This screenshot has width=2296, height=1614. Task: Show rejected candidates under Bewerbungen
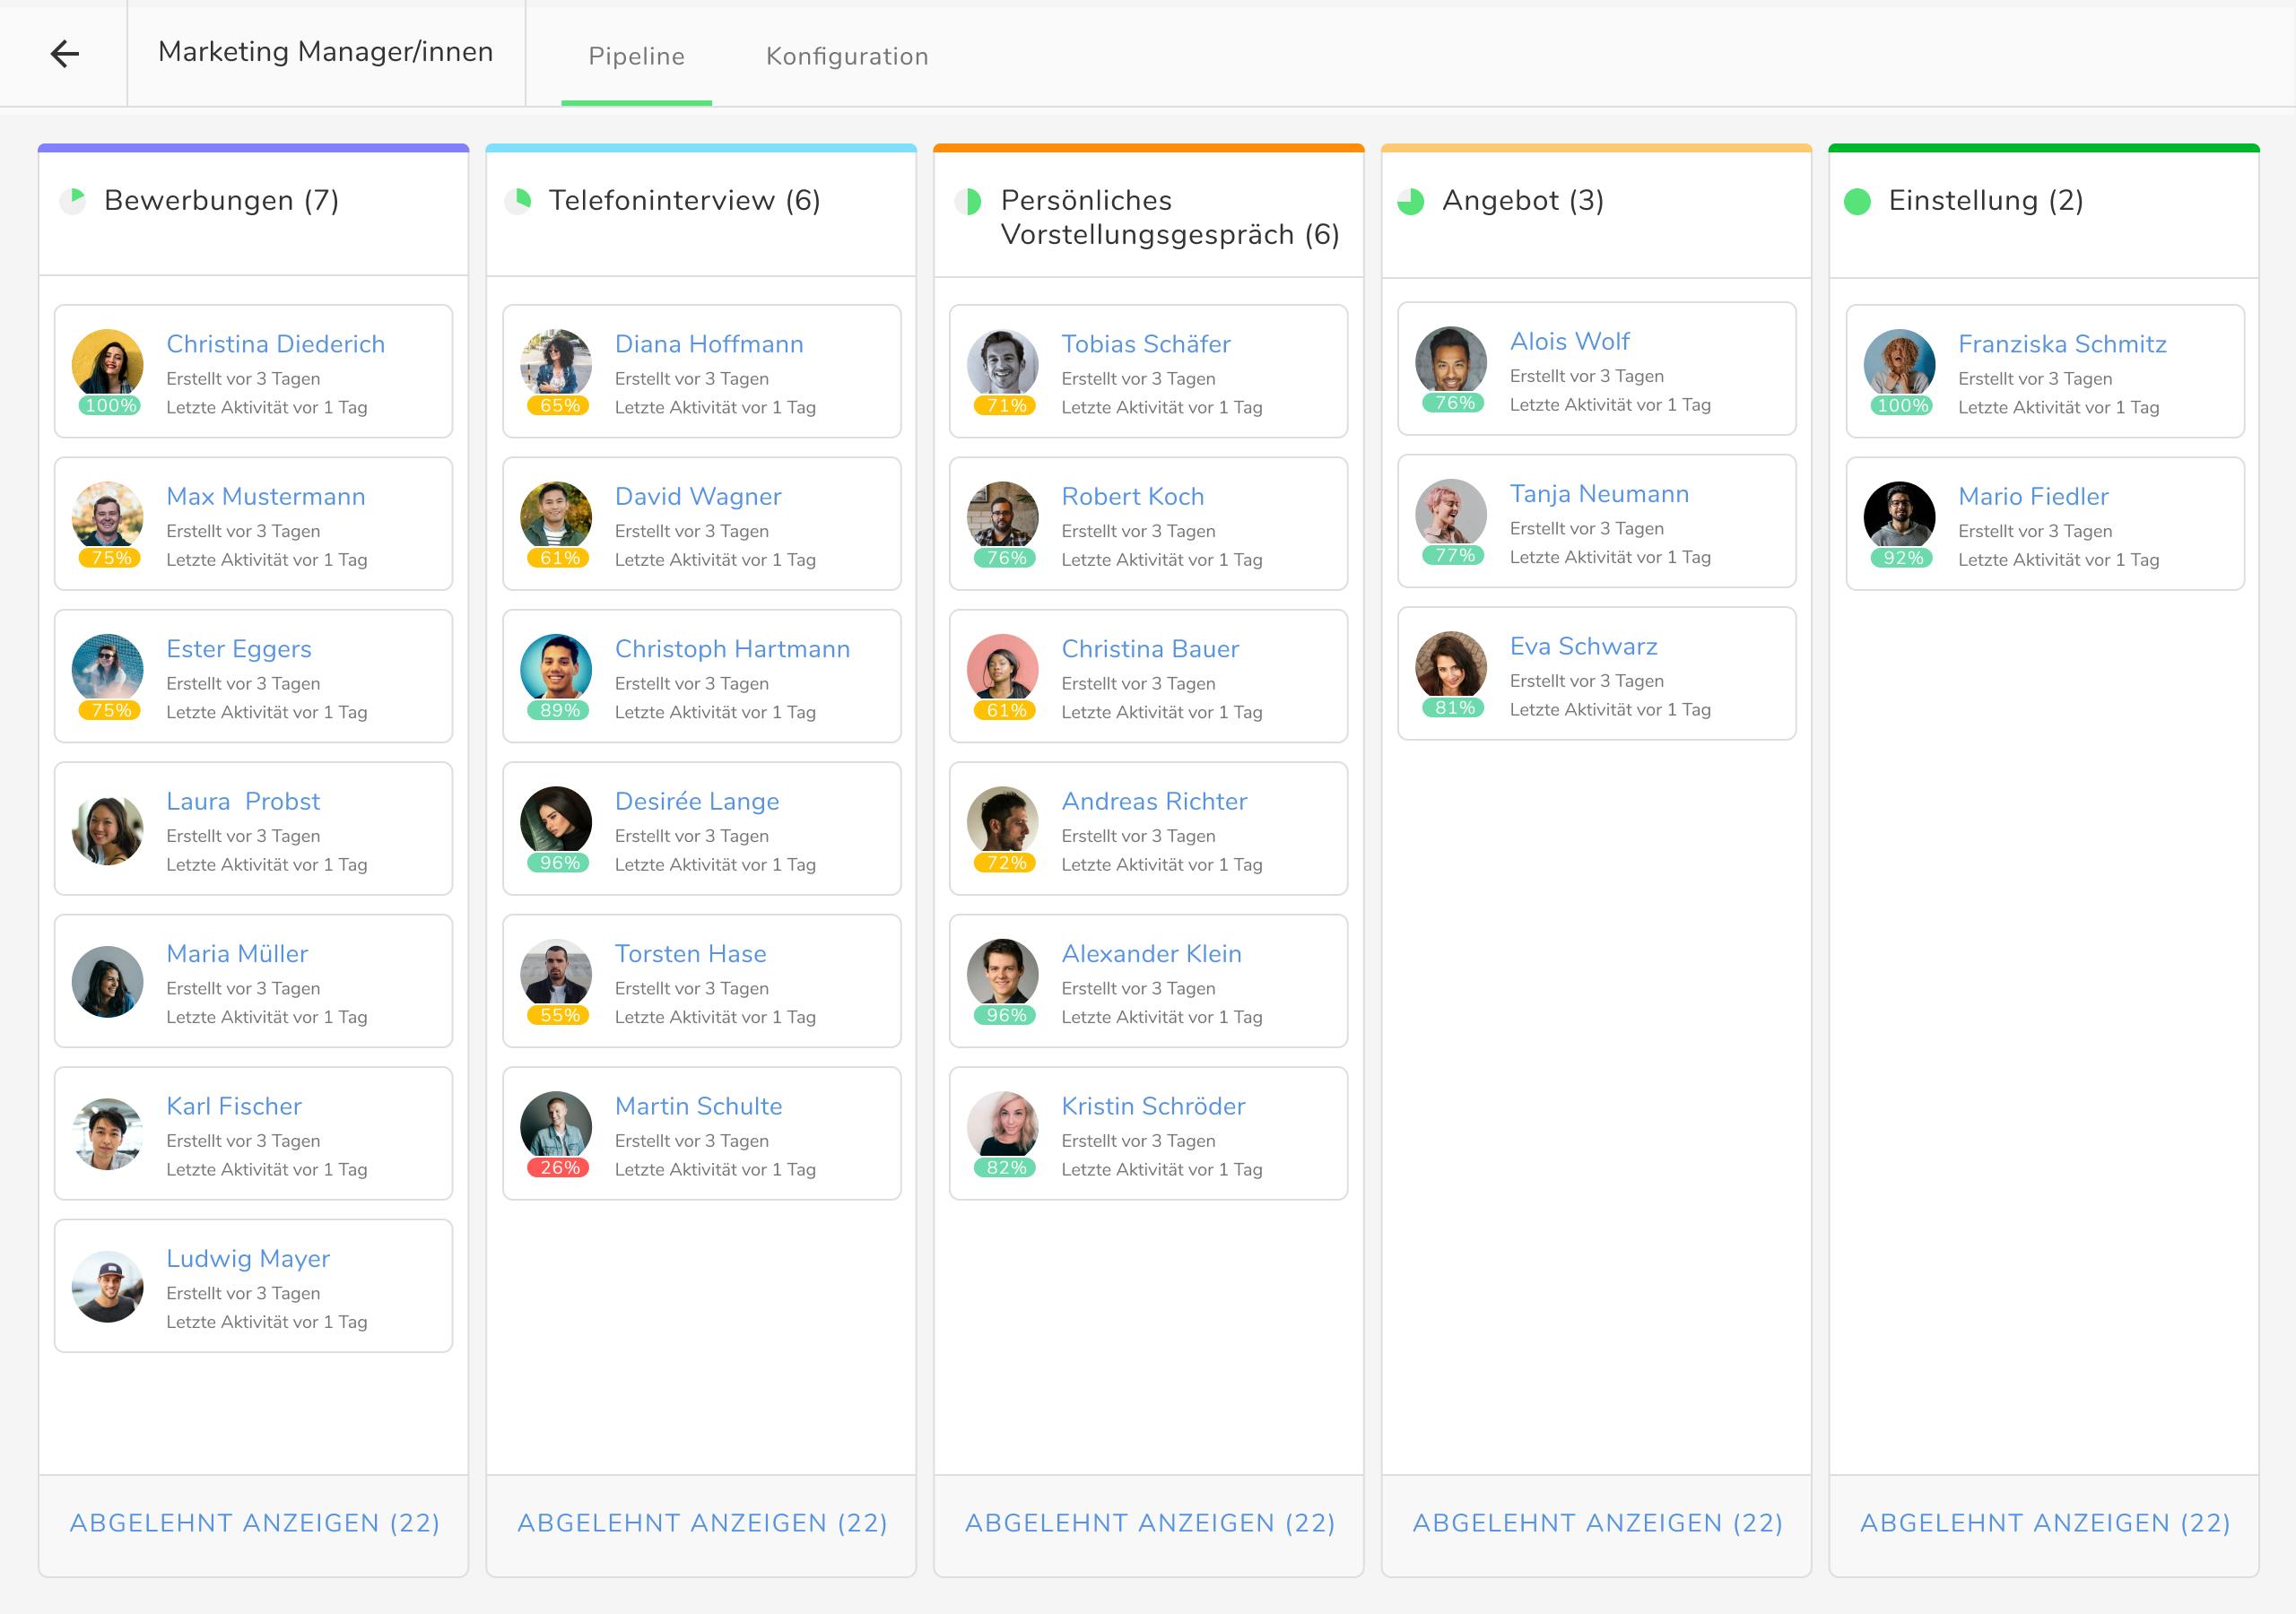click(x=253, y=1522)
